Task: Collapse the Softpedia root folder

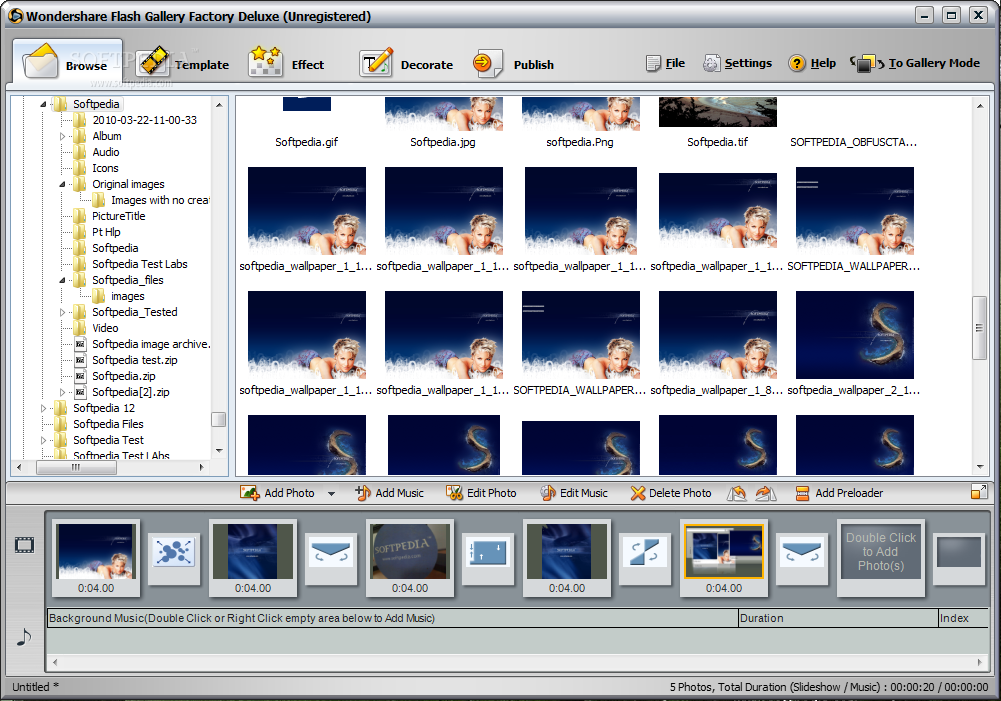Action: coord(43,104)
